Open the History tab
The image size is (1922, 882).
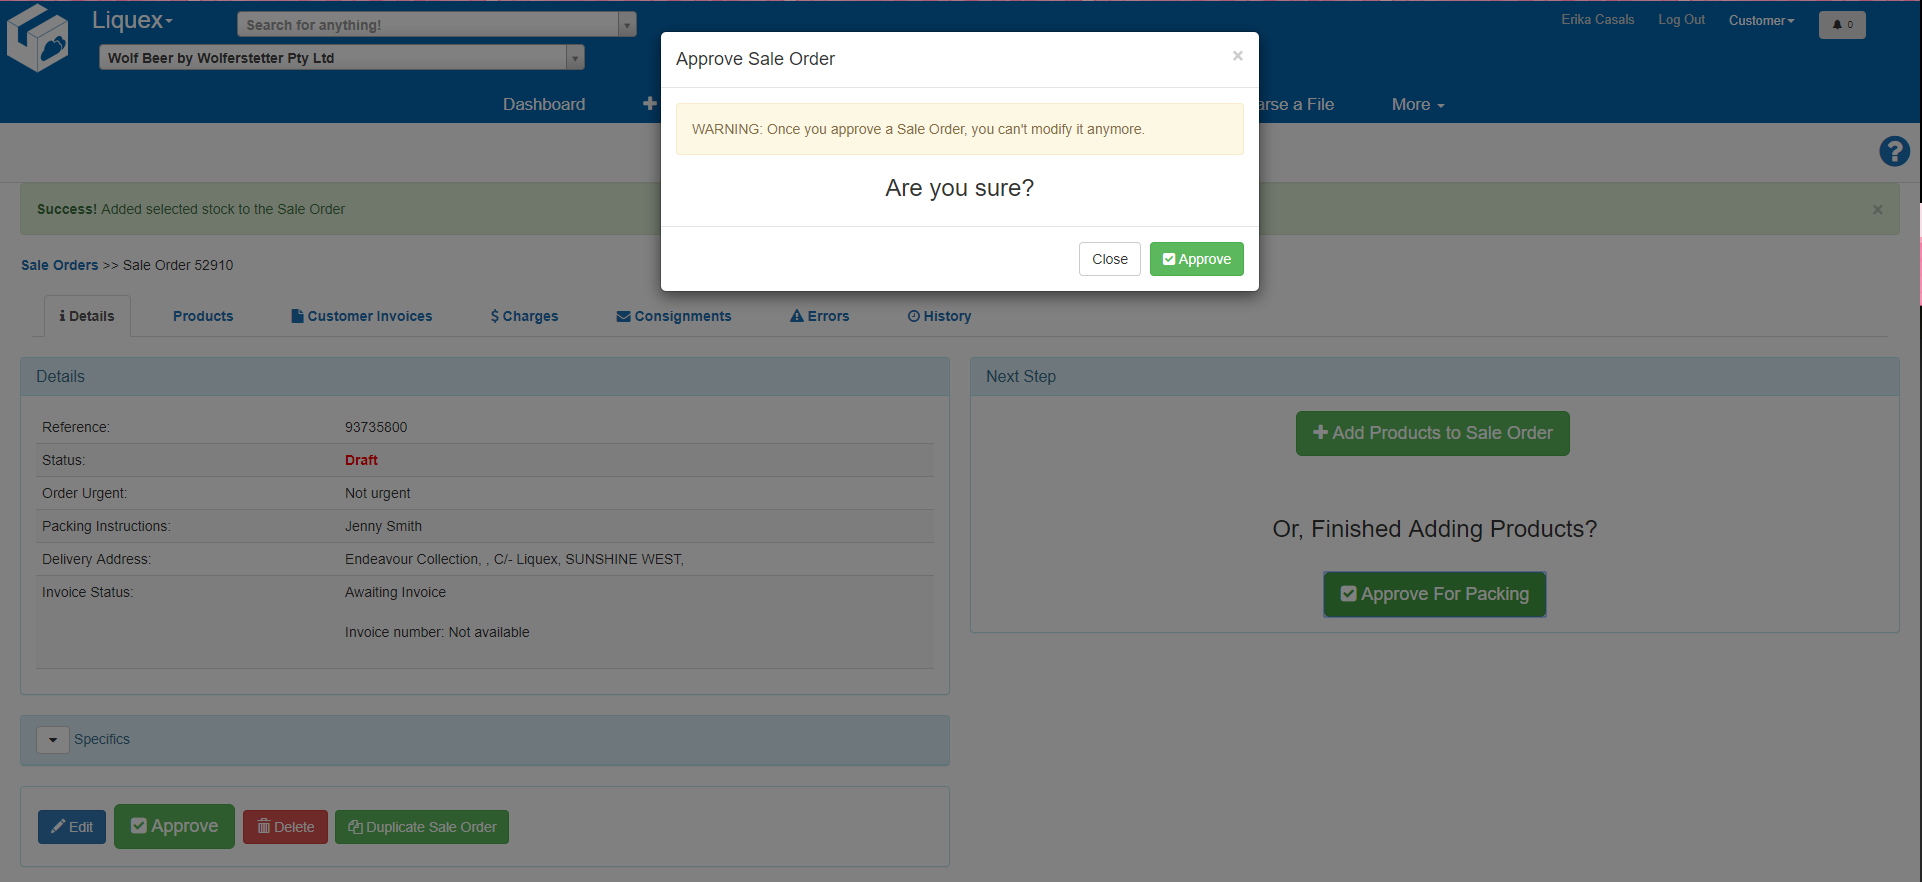(939, 316)
